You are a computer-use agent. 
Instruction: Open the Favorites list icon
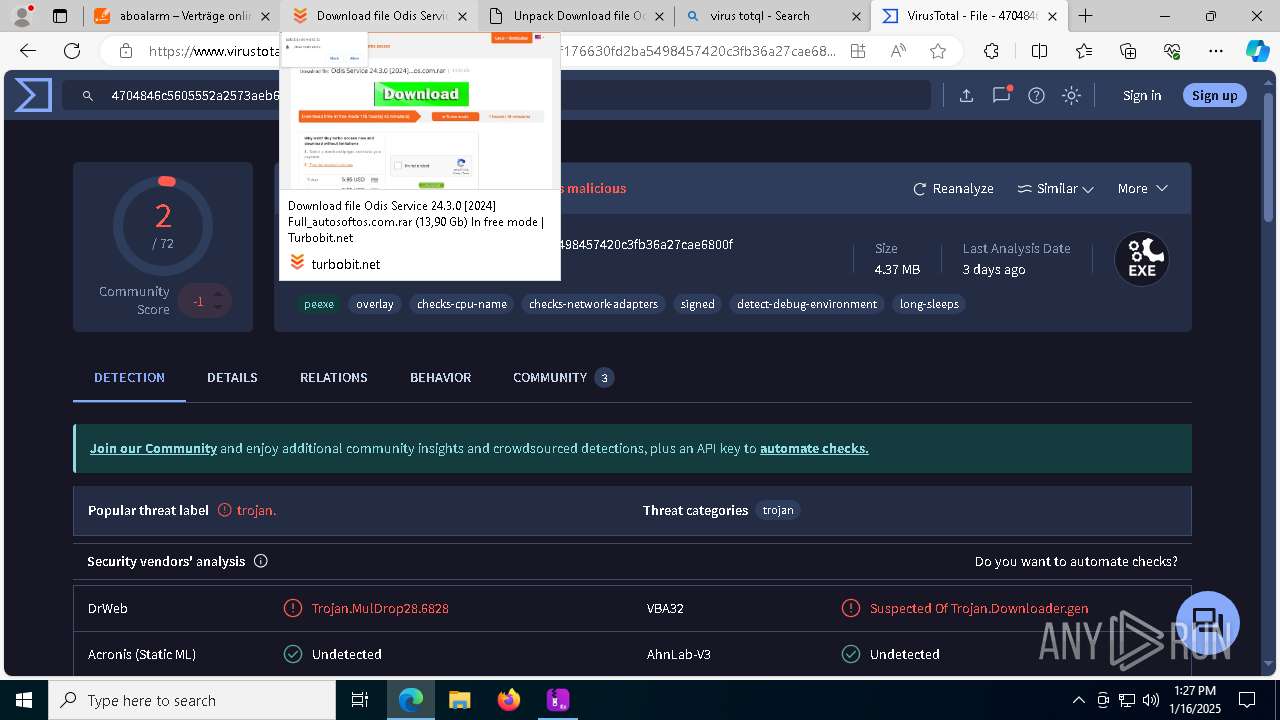pos(1084,52)
